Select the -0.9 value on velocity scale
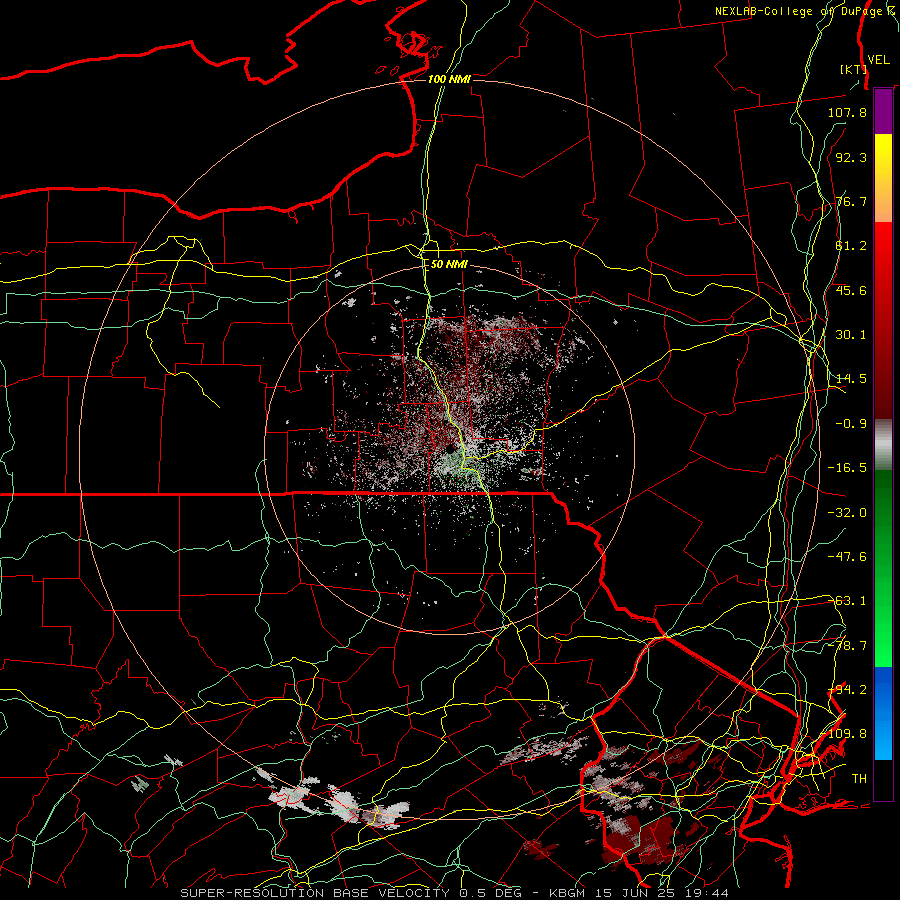900x900 pixels. [x=851, y=424]
